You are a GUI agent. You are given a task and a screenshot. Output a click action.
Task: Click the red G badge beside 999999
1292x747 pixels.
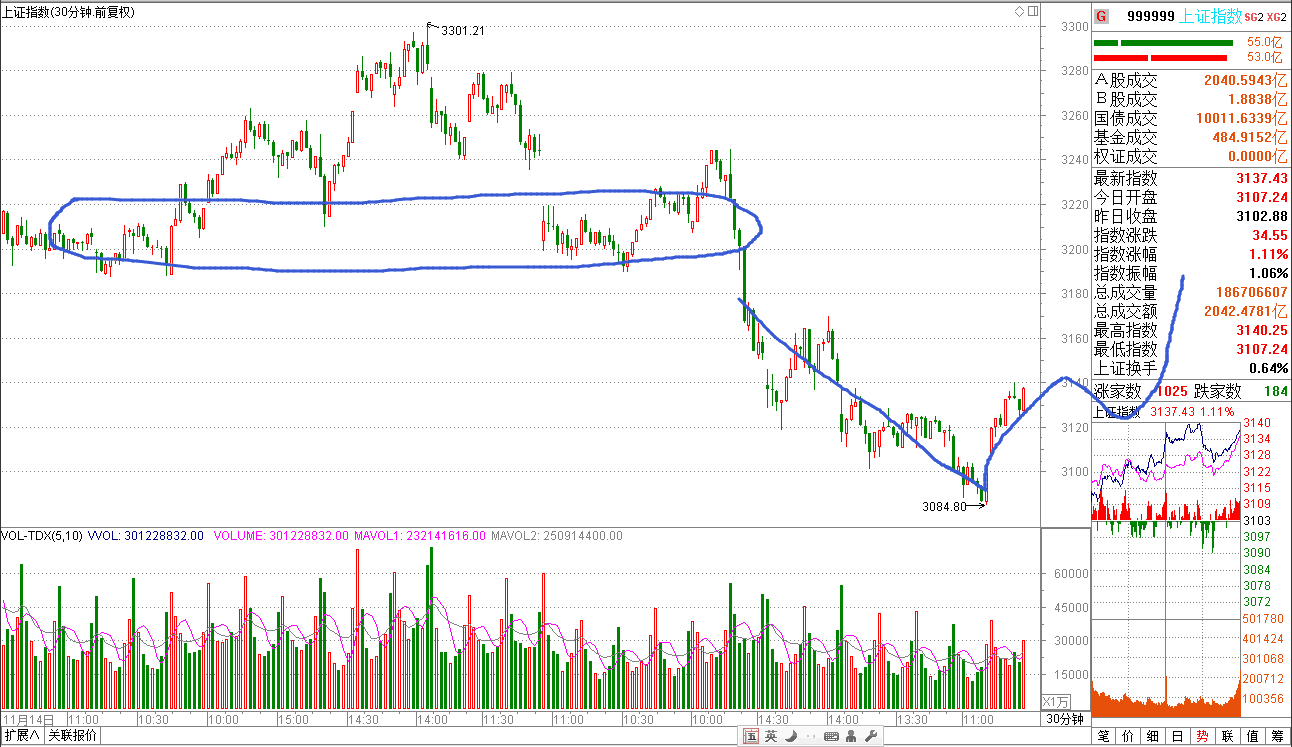pos(1101,16)
